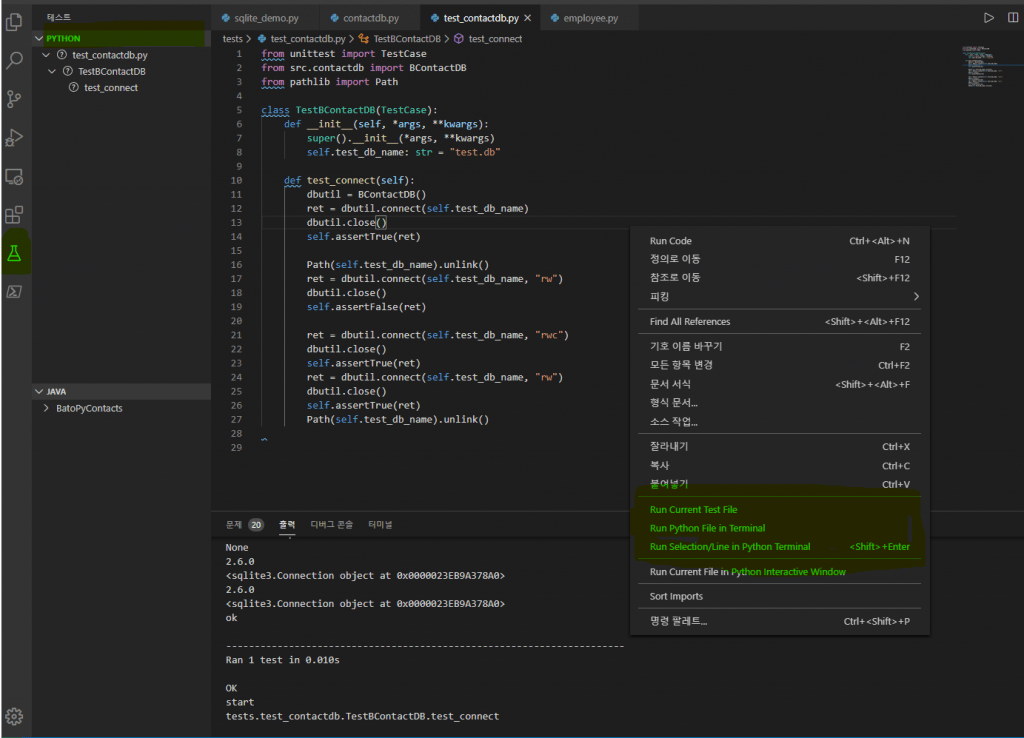Open the terminal panel icon below the Testing beaker
Image resolution: width=1024 pixels, height=738 pixels.
tap(15, 291)
